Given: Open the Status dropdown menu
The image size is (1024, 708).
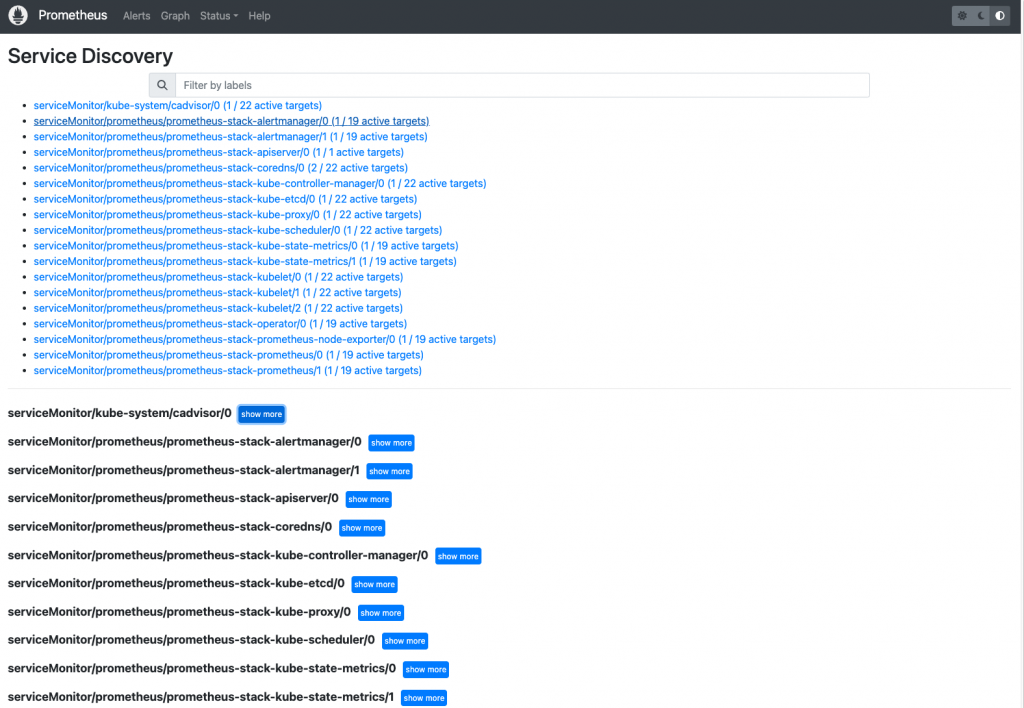Looking at the screenshot, I should click(x=219, y=16).
